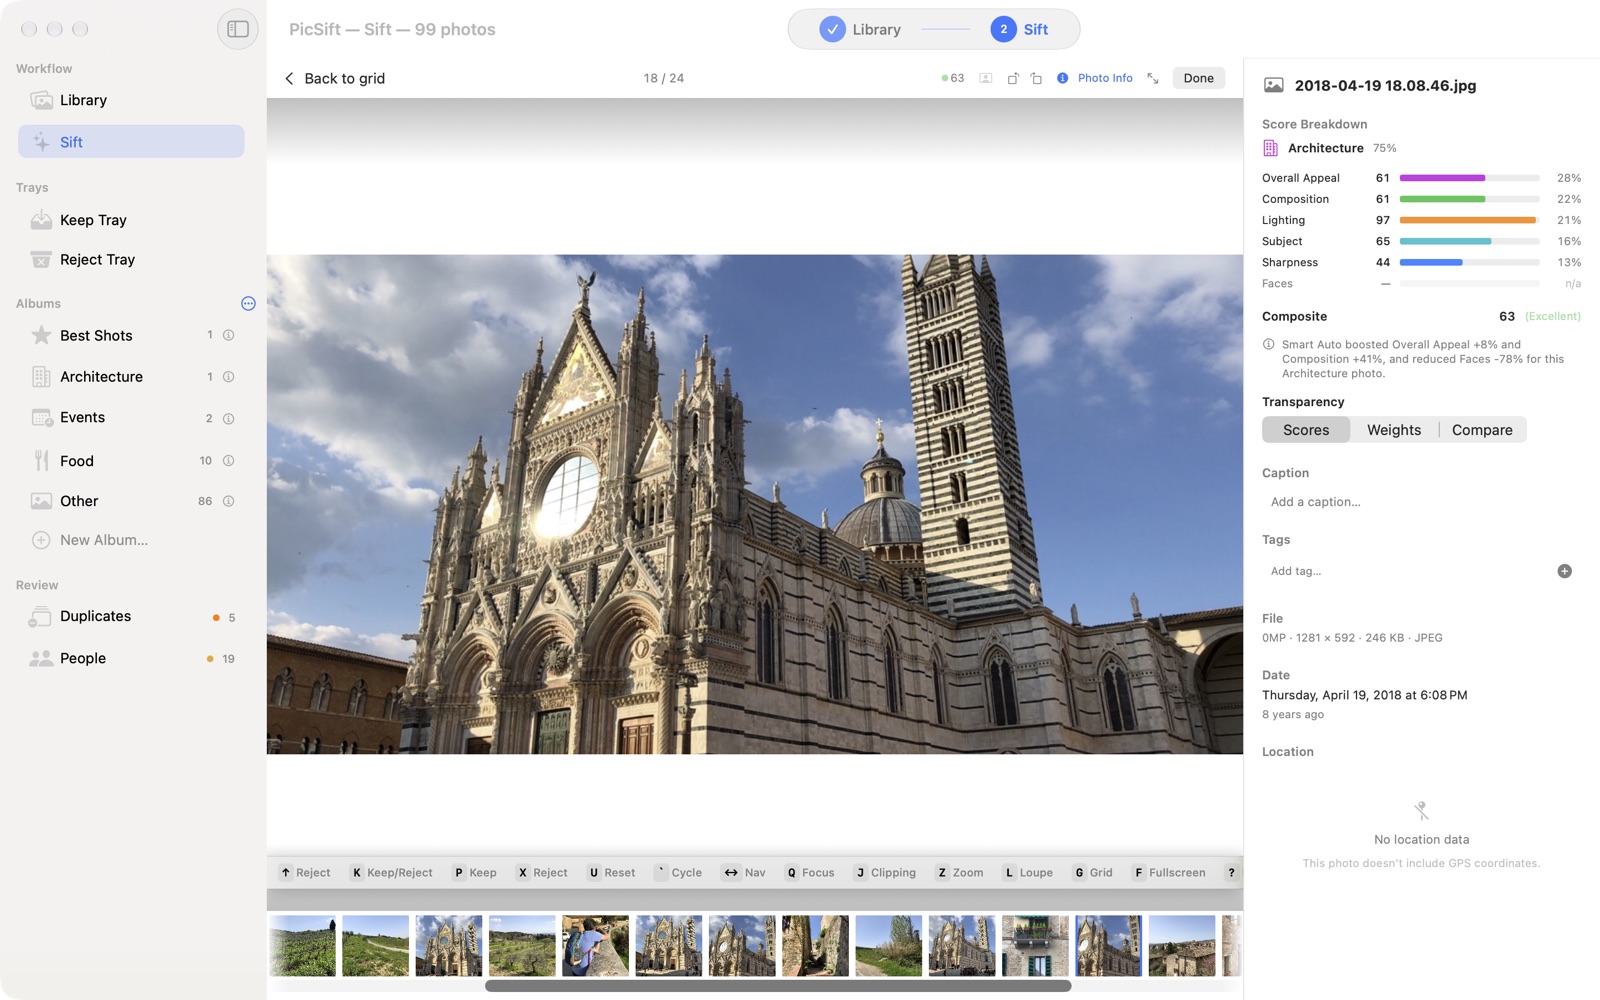
Task: Click the Fullscreen shortcut button
Action: click(x=1169, y=873)
